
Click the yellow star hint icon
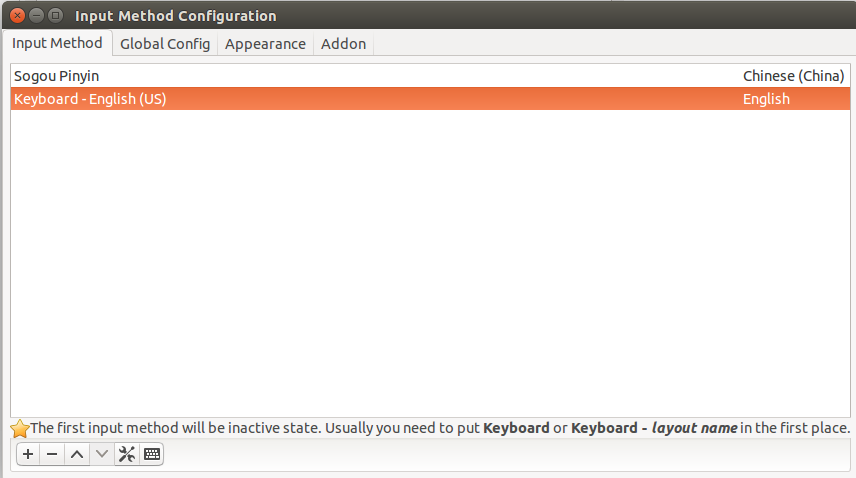pos(20,429)
